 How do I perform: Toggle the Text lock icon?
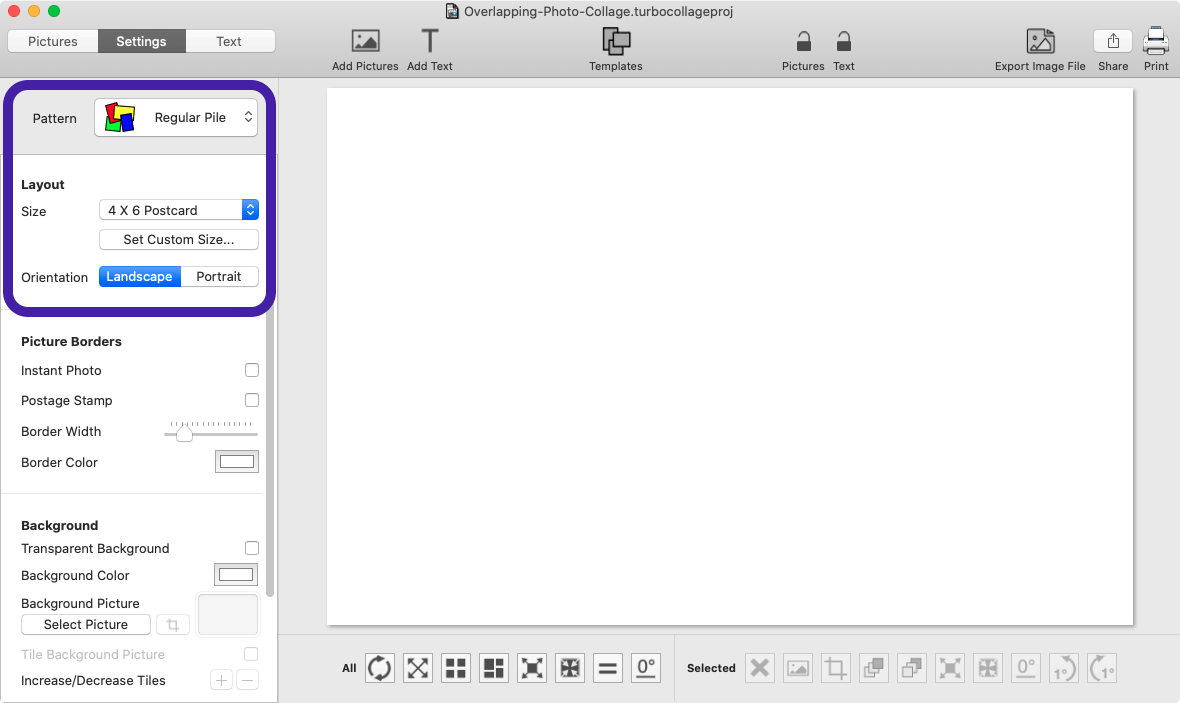[x=844, y=41]
